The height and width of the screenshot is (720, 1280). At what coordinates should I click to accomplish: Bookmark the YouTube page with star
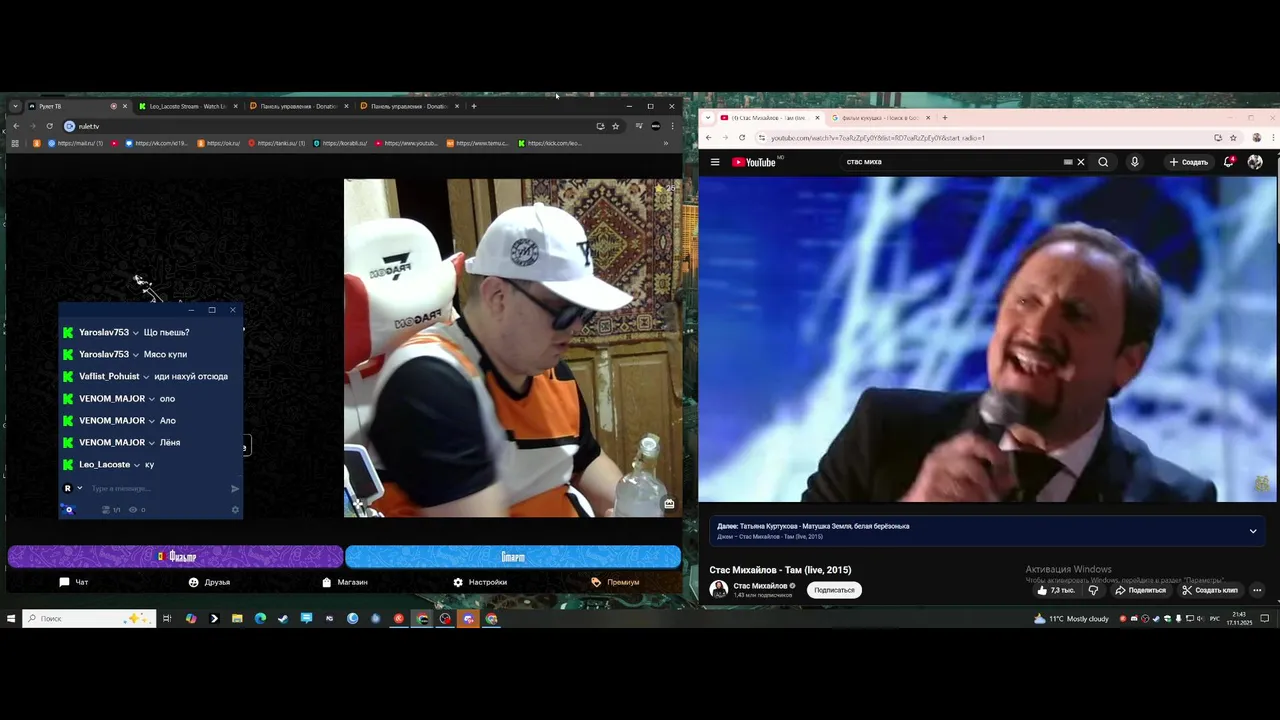1233,138
